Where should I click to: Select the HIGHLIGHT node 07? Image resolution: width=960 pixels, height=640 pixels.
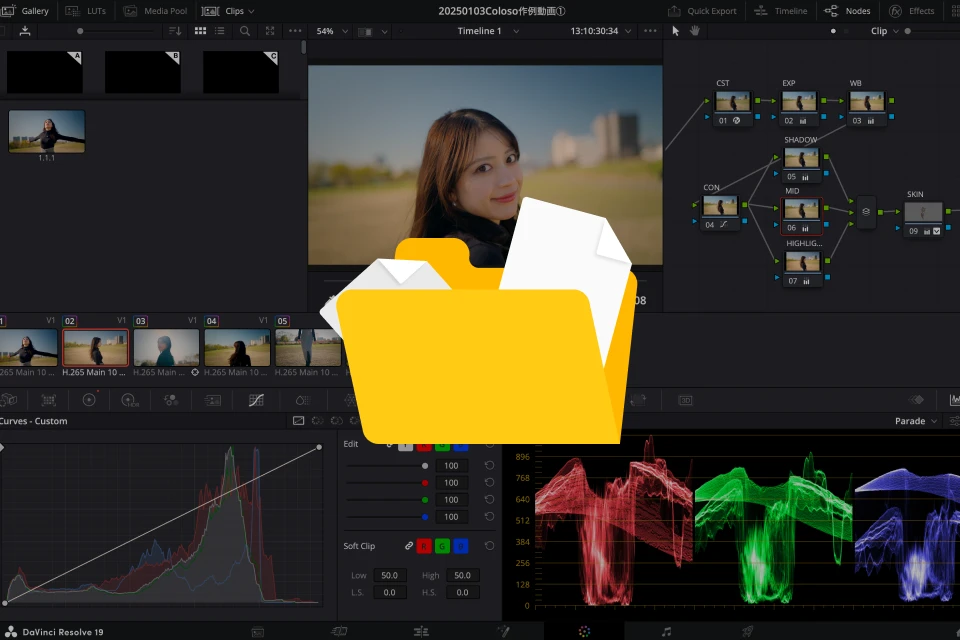802,269
